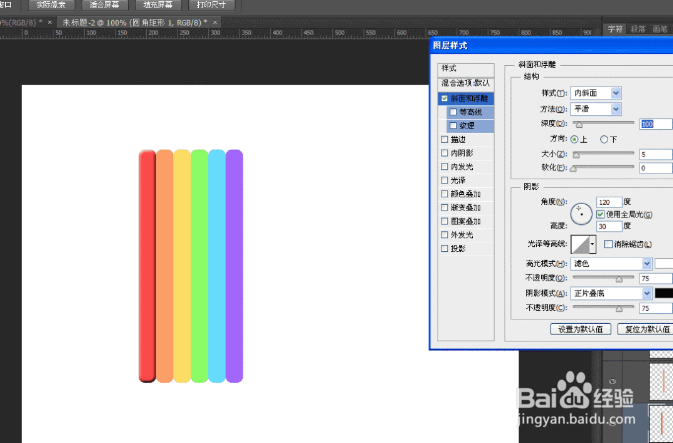Click the 角度 field showing 120
This screenshot has width=673, height=443.
coord(609,202)
